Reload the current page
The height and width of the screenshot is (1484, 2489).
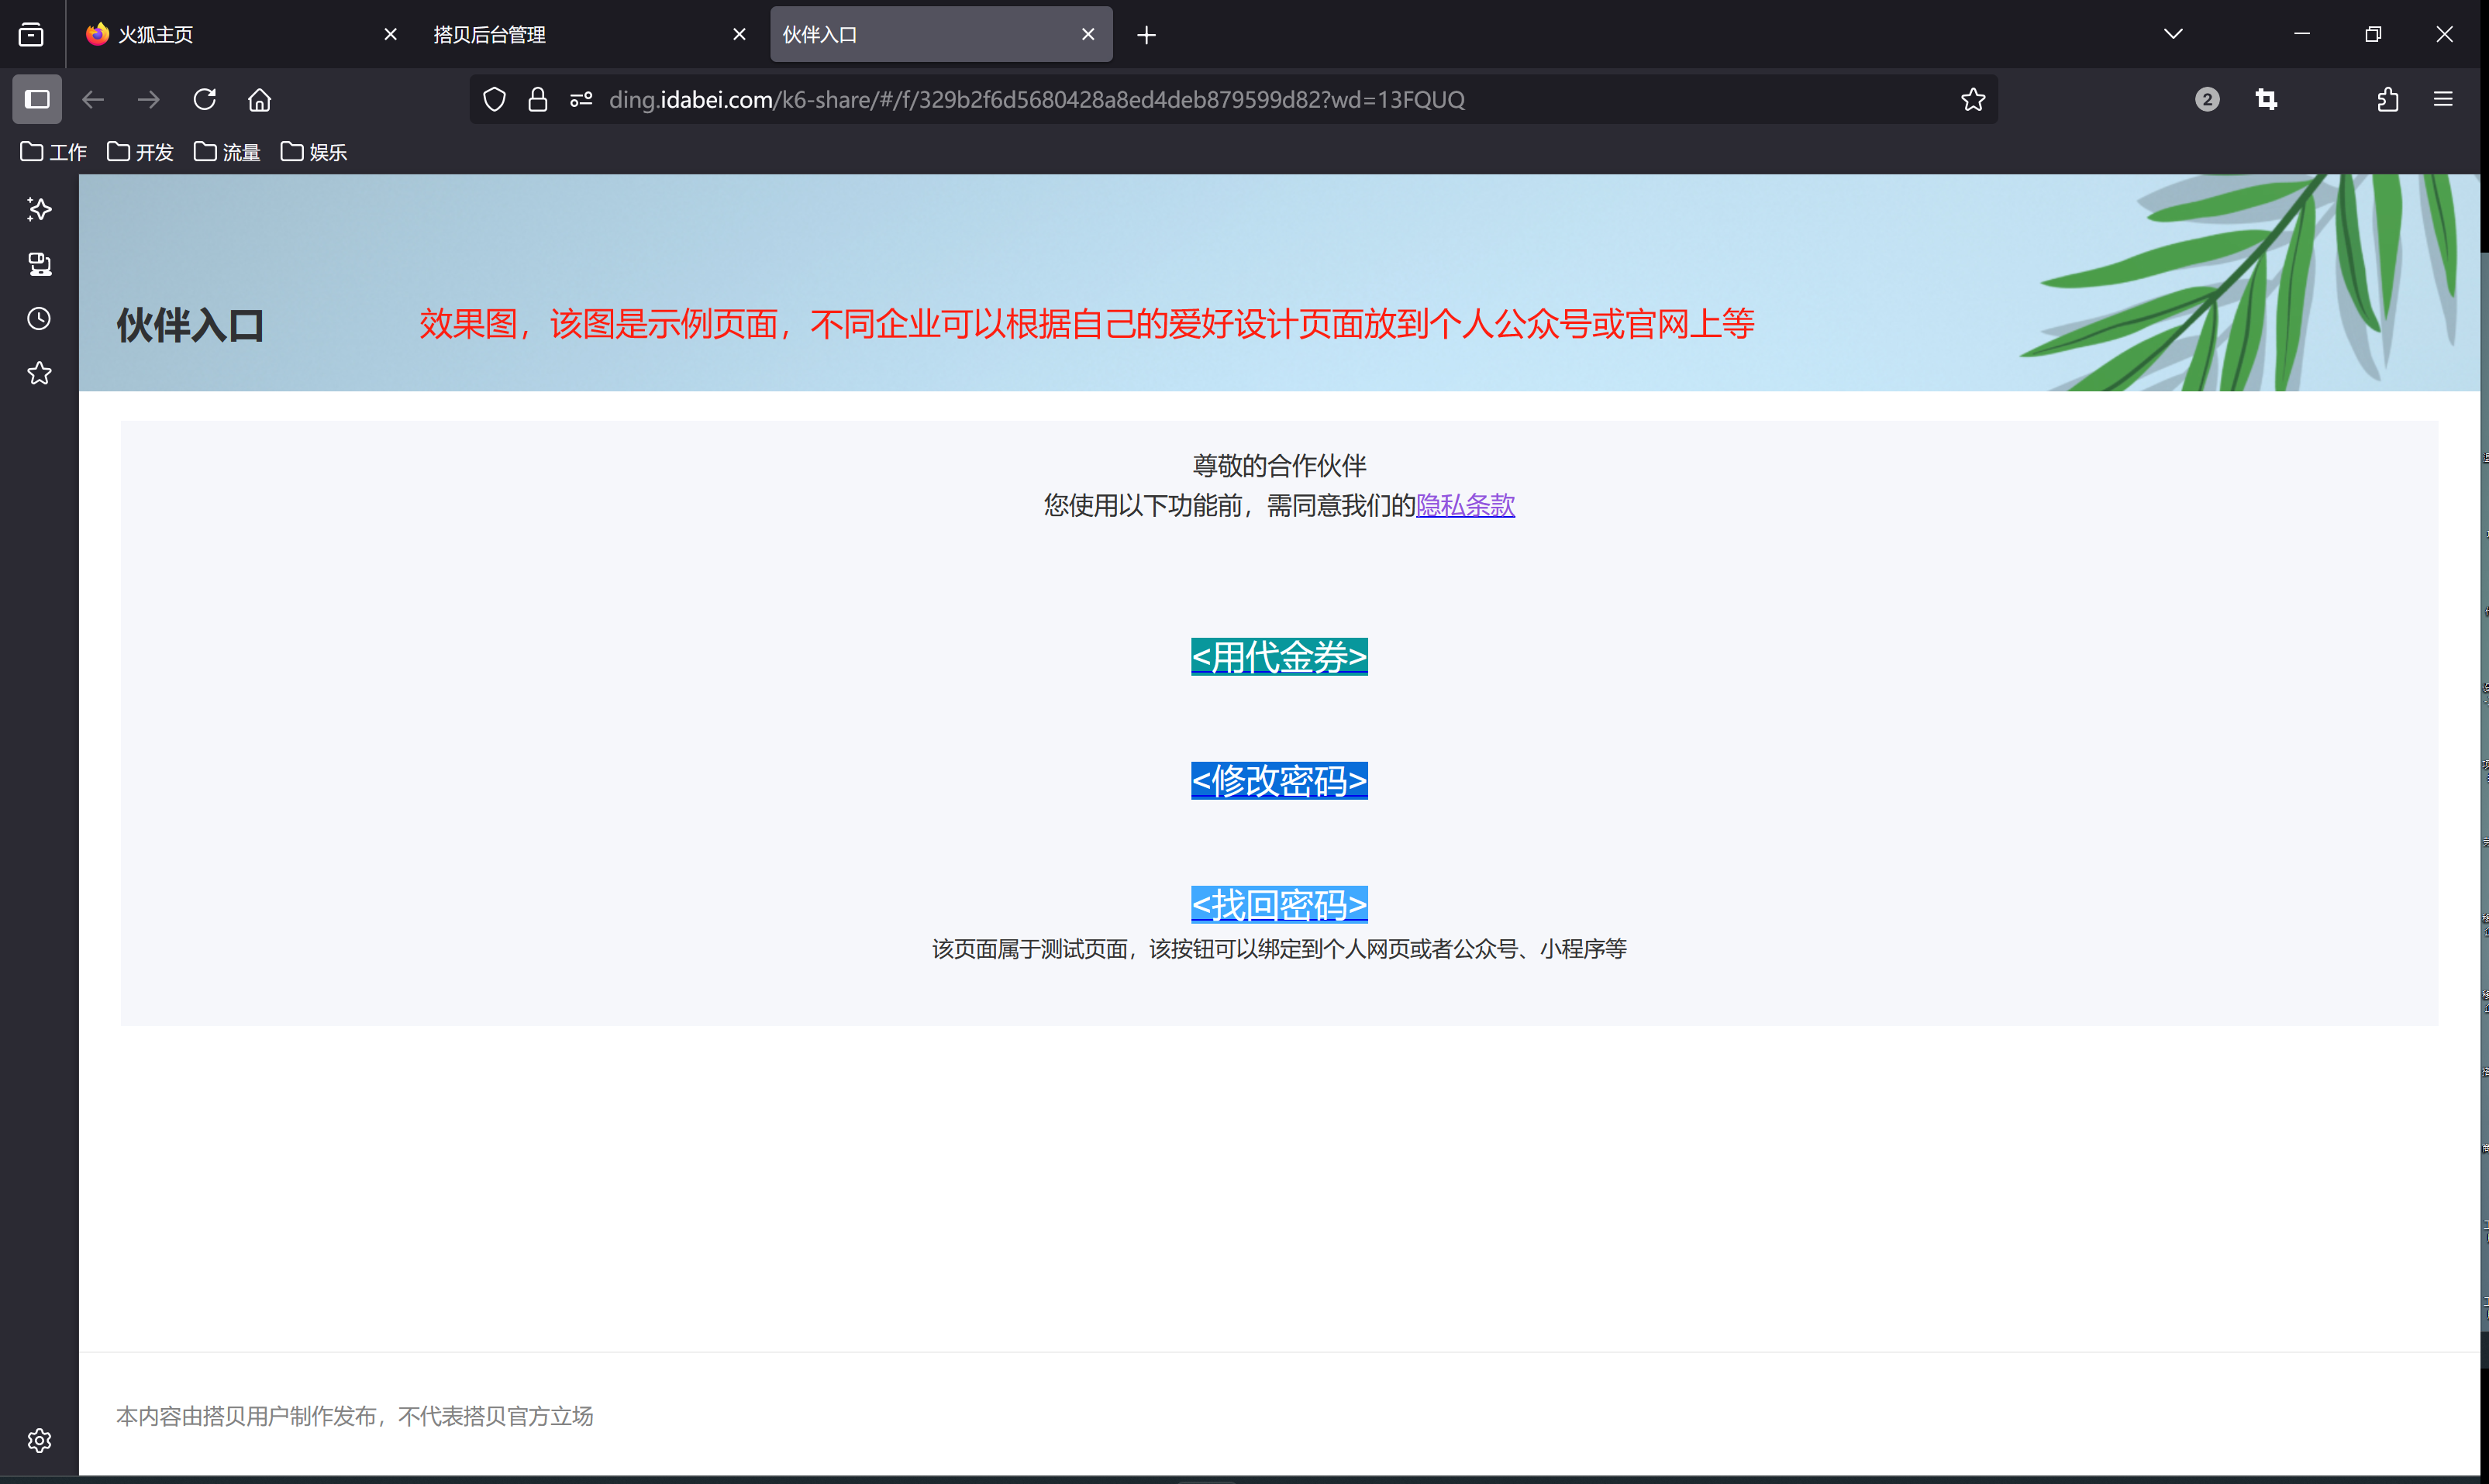click(204, 99)
